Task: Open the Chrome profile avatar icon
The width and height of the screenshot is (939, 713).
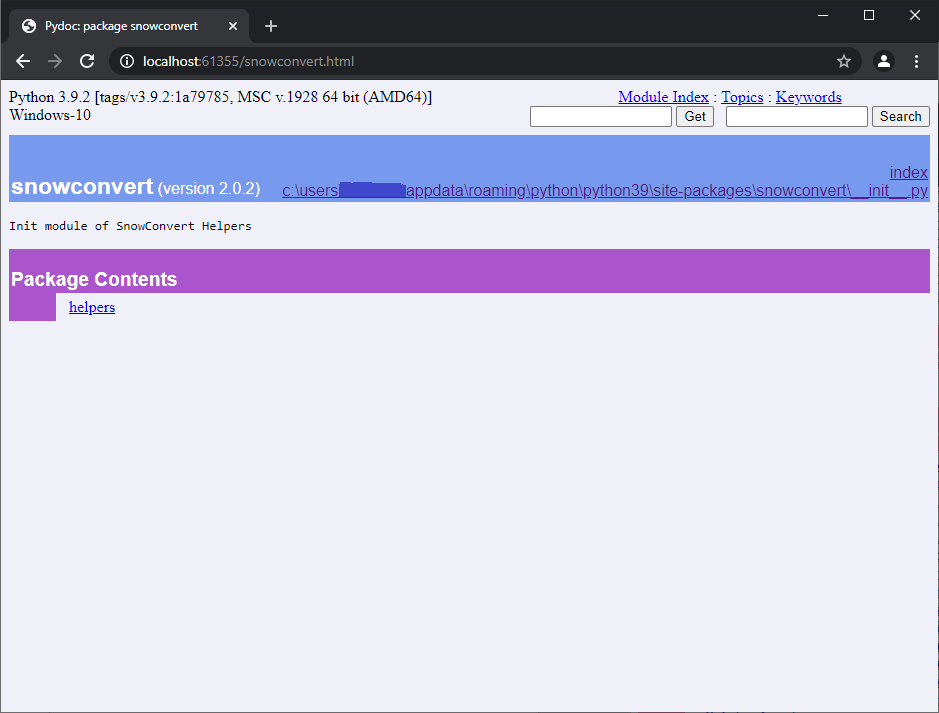Action: (x=883, y=61)
